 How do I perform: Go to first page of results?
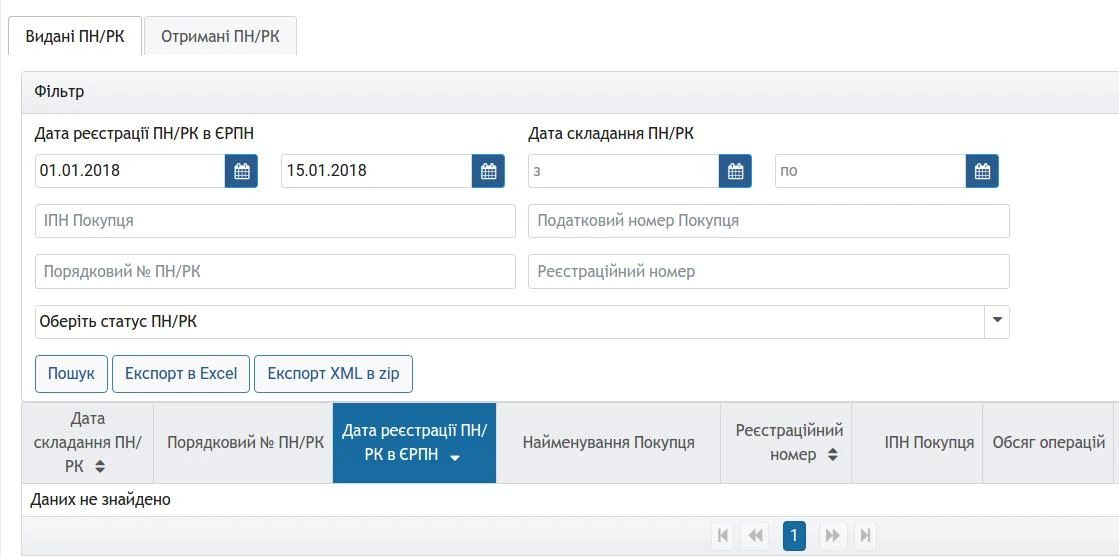tap(723, 536)
